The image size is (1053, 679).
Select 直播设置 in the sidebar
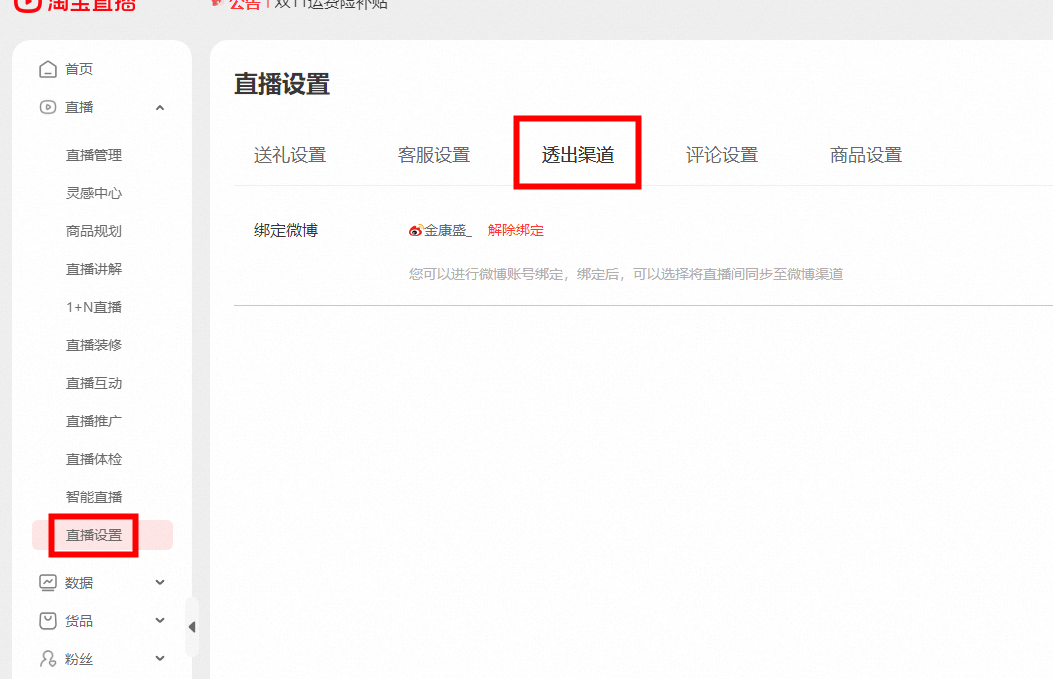click(103, 535)
